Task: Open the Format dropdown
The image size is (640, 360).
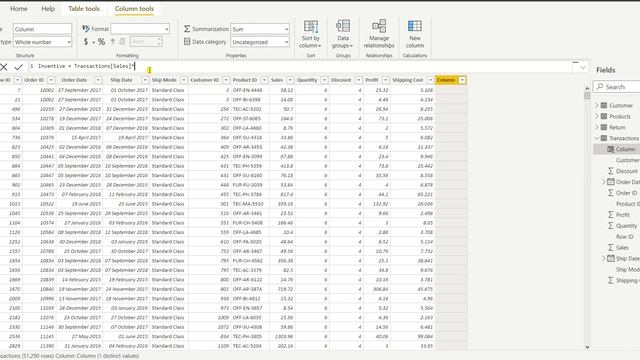Action: pyautogui.click(x=140, y=29)
